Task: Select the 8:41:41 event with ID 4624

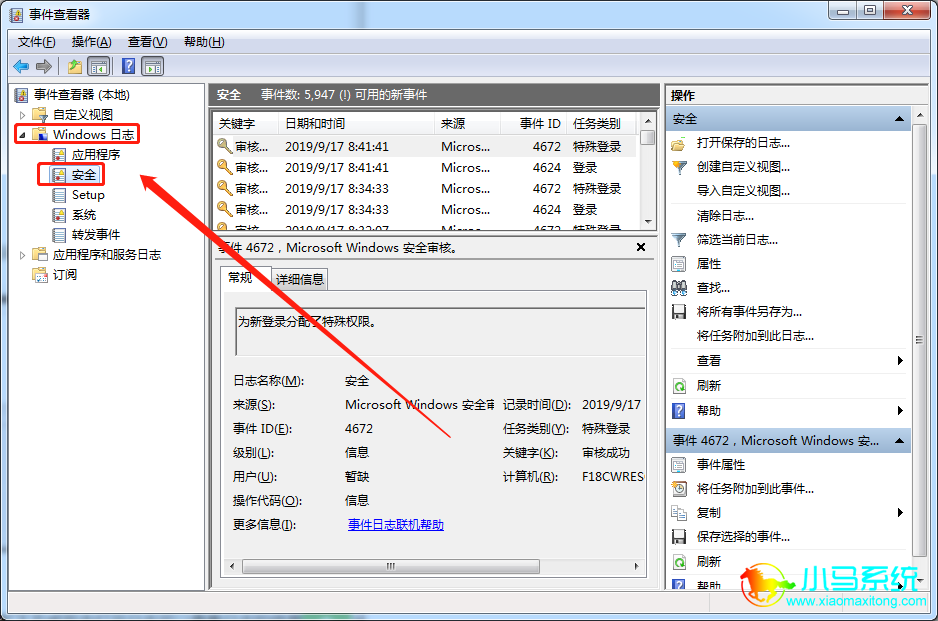Action: 425,168
